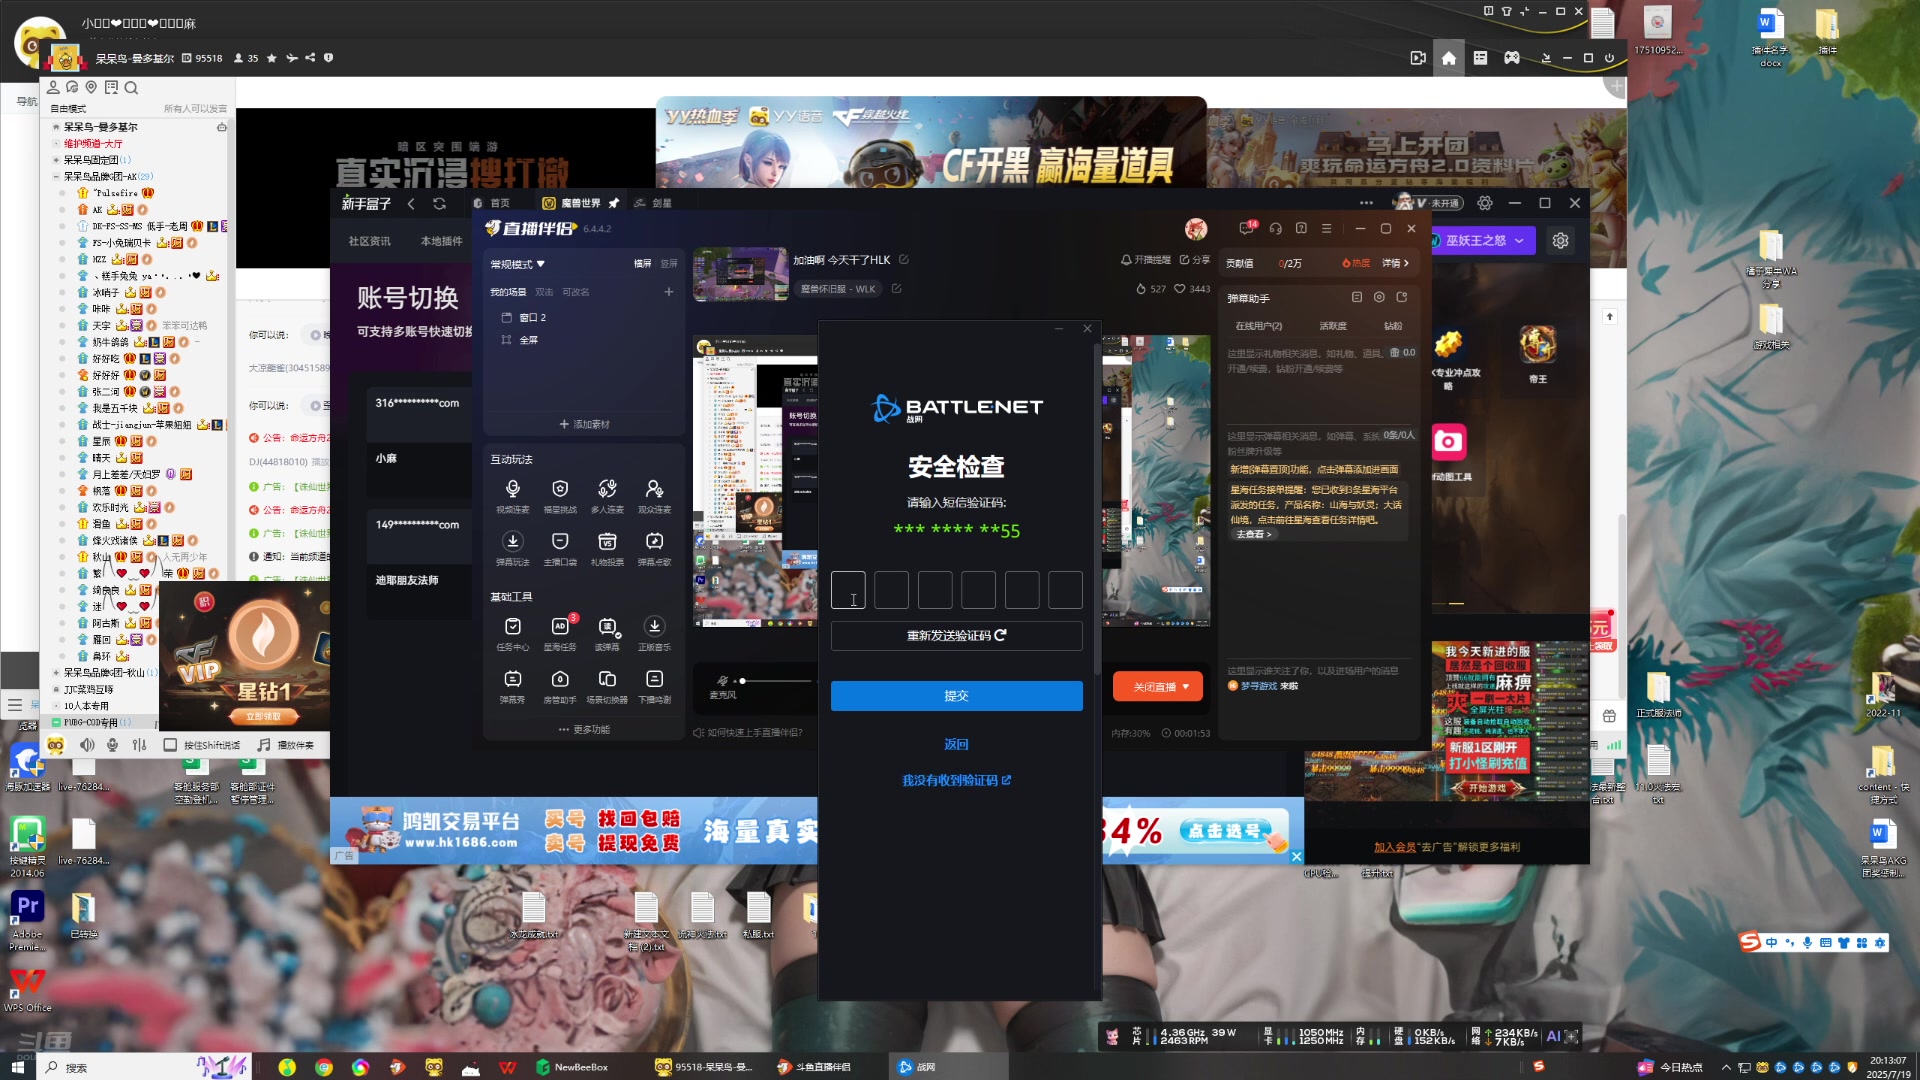The height and width of the screenshot is (1080, 1920).
Task: Click 返回 back link in Battle.net
Action: pyautogui.click(x=956, y=744)
